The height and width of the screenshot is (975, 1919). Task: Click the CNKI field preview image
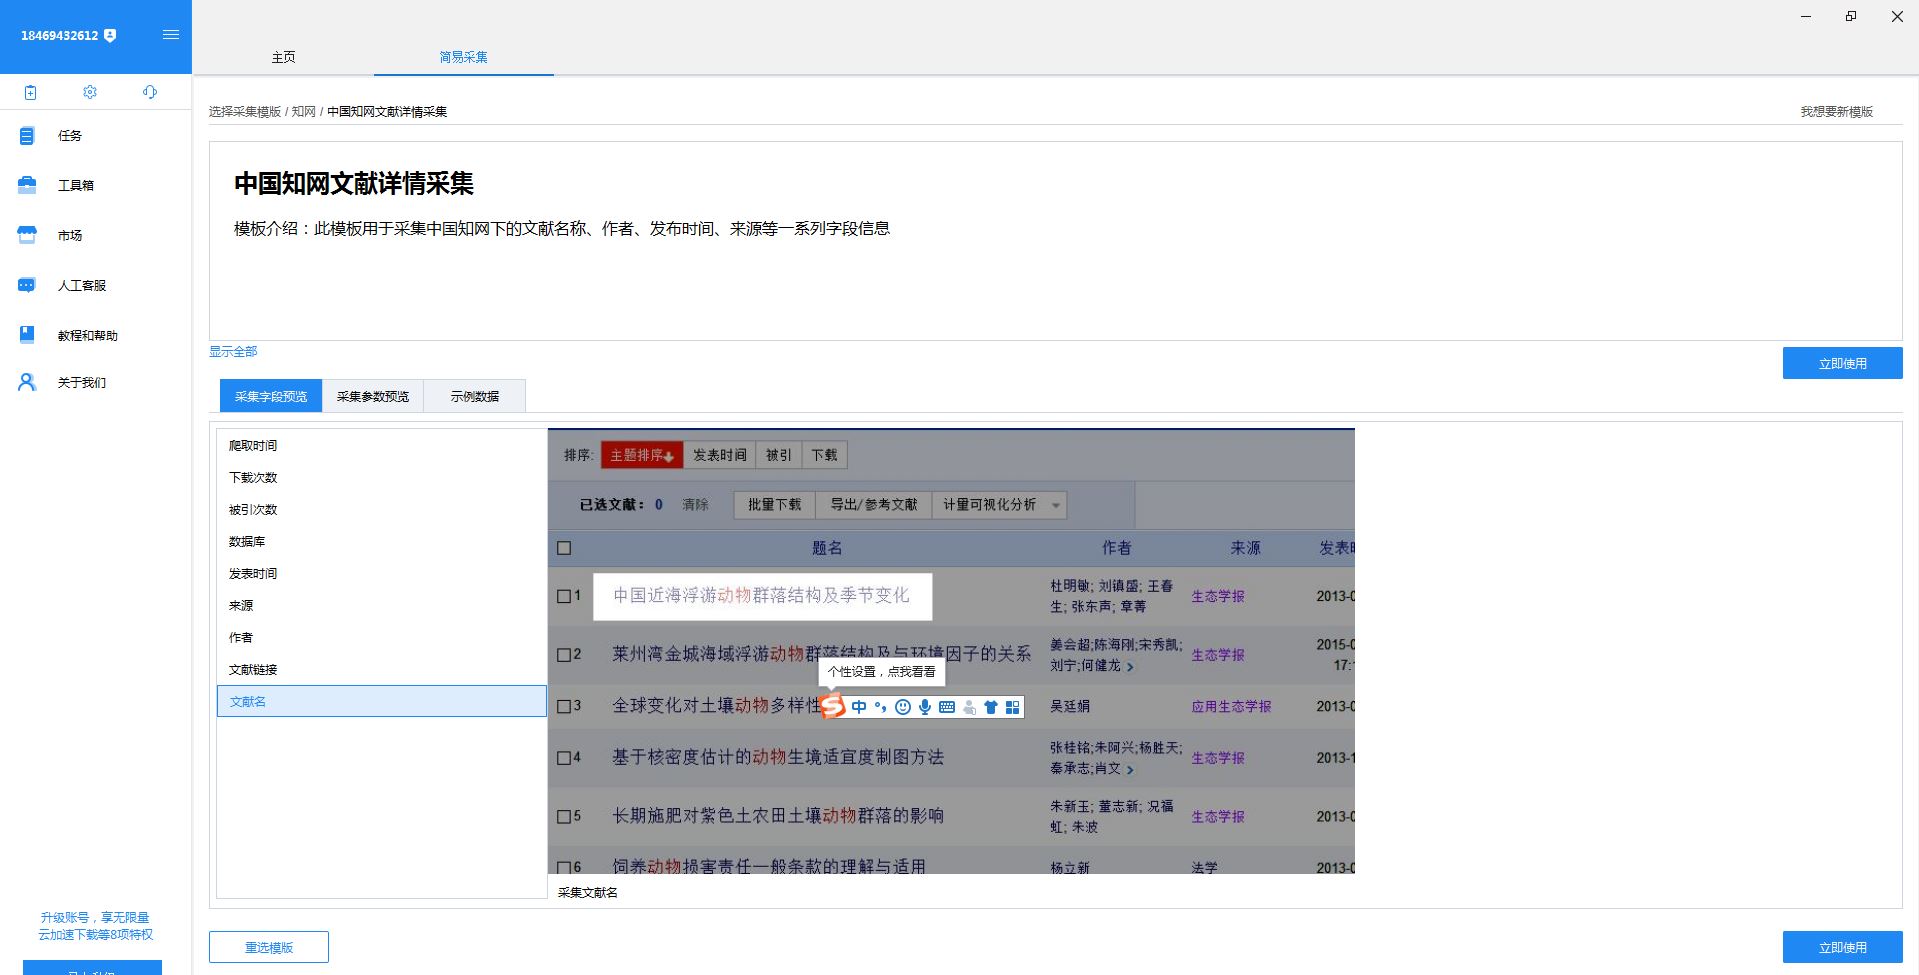click(x=951, y=651)
